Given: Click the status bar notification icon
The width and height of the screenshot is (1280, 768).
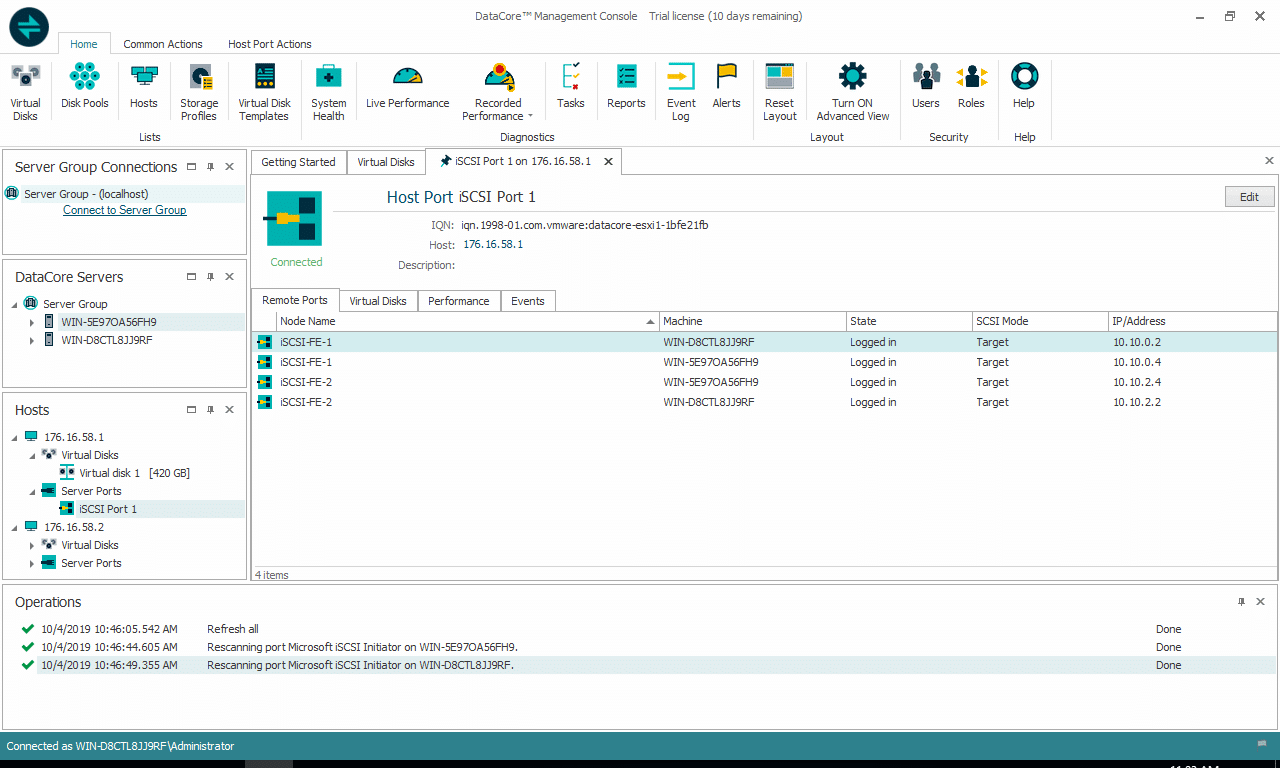Looking at the screenshot, I should pos(1261,744).
